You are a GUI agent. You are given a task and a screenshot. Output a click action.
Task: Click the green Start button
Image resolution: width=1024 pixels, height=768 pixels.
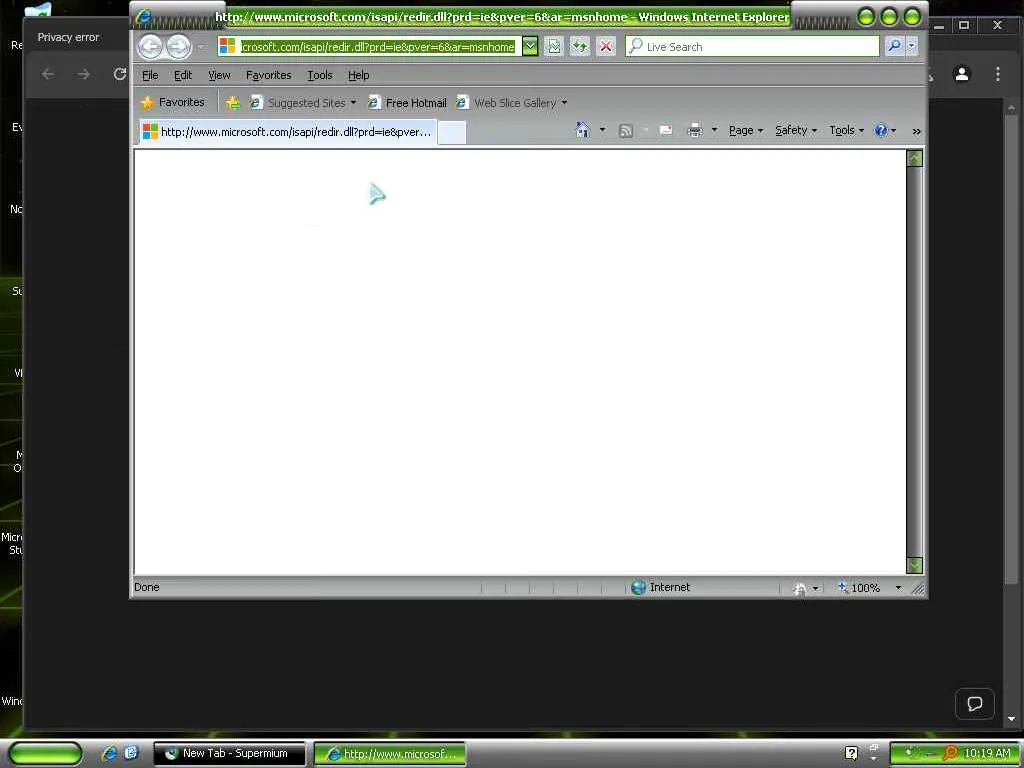45,753
